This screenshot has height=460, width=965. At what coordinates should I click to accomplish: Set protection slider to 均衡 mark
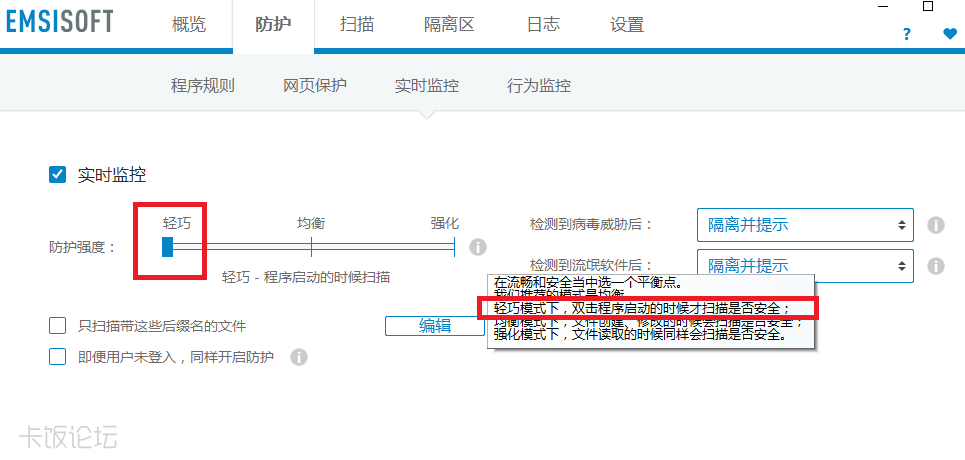[x=311, y=246]
